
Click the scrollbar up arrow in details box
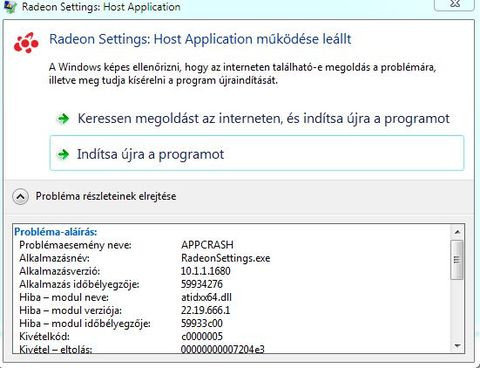[457, 232]
